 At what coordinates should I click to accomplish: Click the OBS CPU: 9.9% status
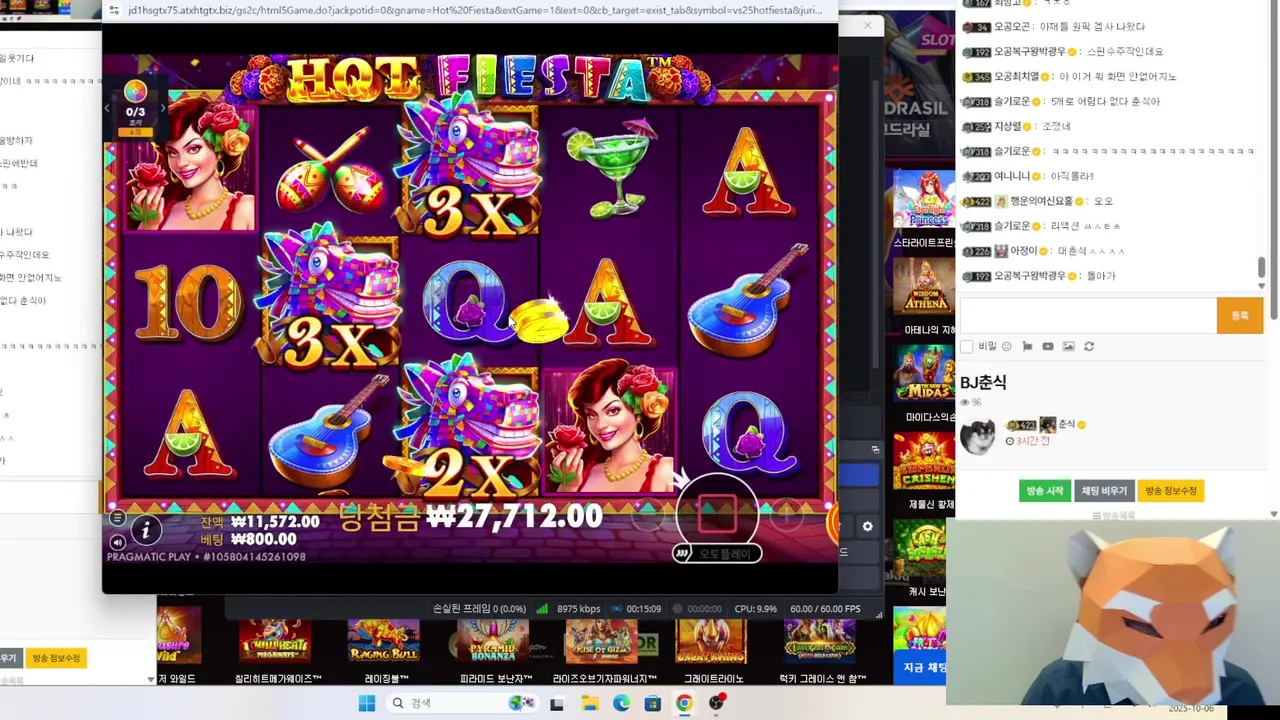[755, 608]
